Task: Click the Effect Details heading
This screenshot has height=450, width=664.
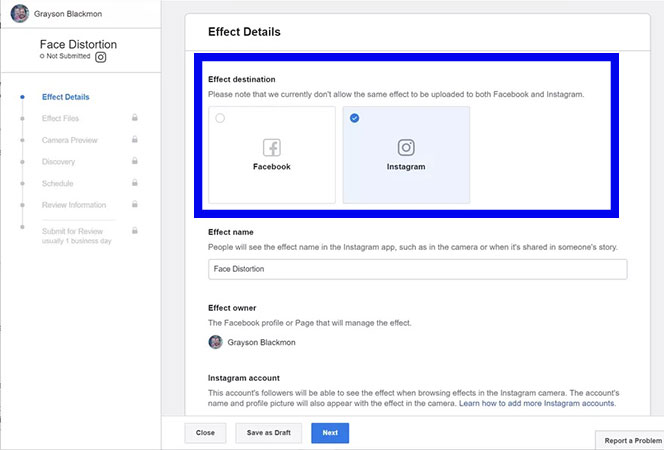Action: coord(244,32)
